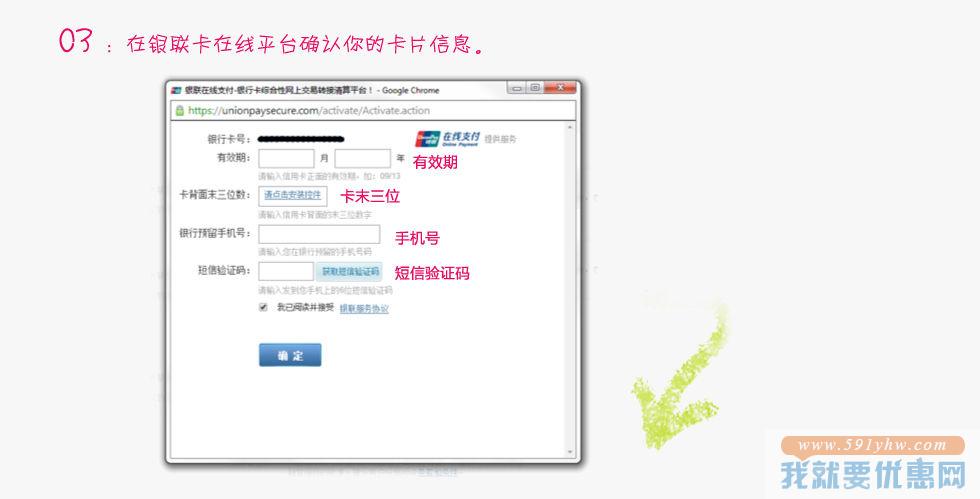Maximize the Chrome popup window

(x=535, y=88)
